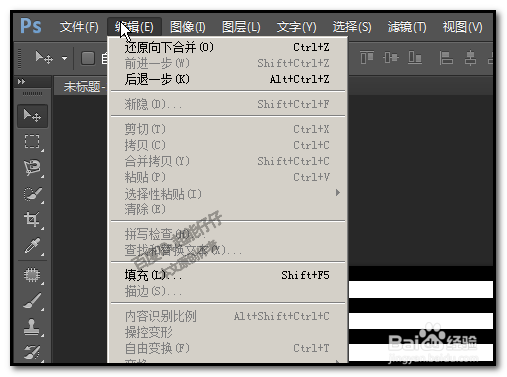Click 拷贝(C) menu entry

228,145
